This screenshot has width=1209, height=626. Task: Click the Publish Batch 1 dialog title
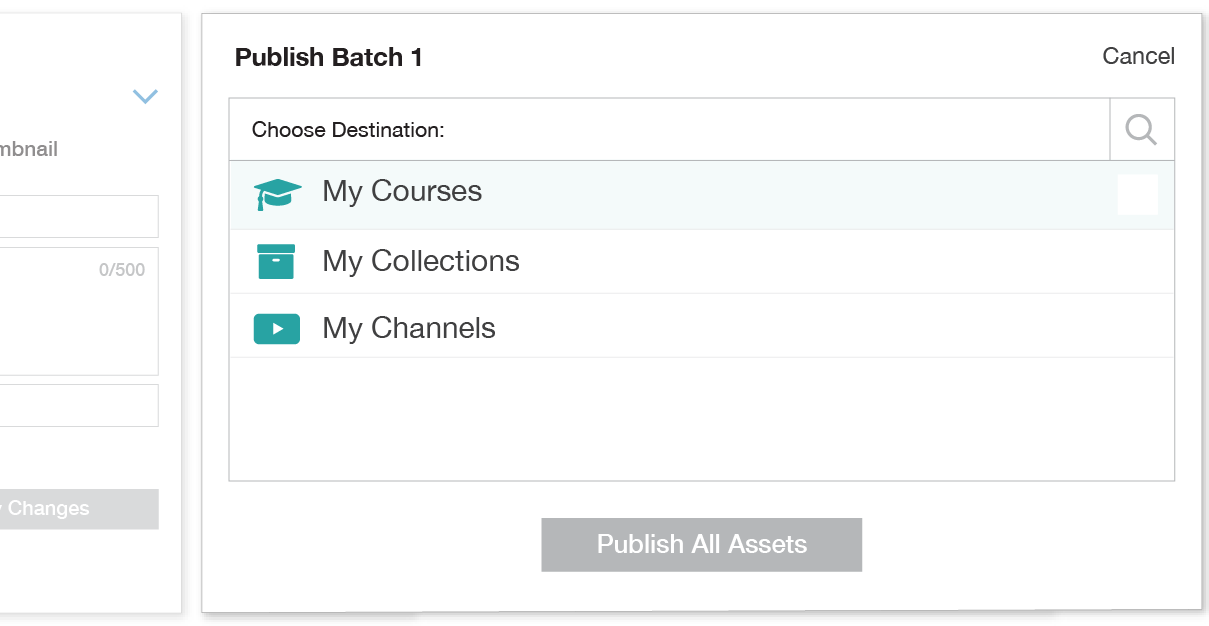pos(328,58)
